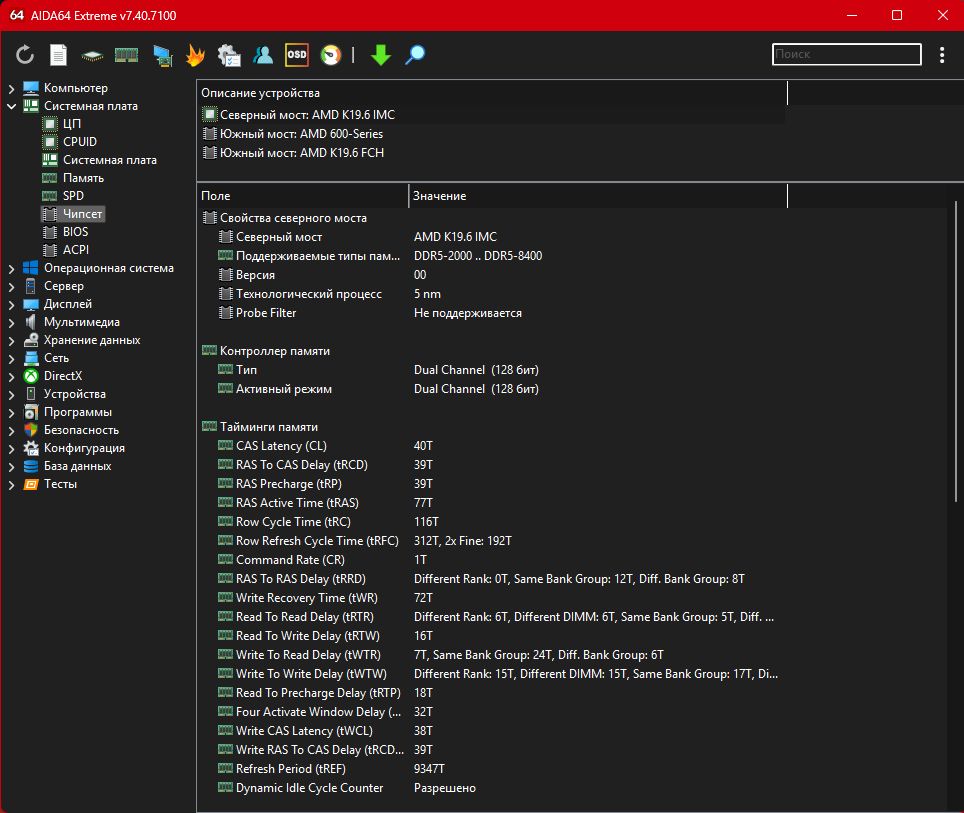Click the network computer toolbar icon
This screenshot has width=964, height=813.
(x=162, y=55)
